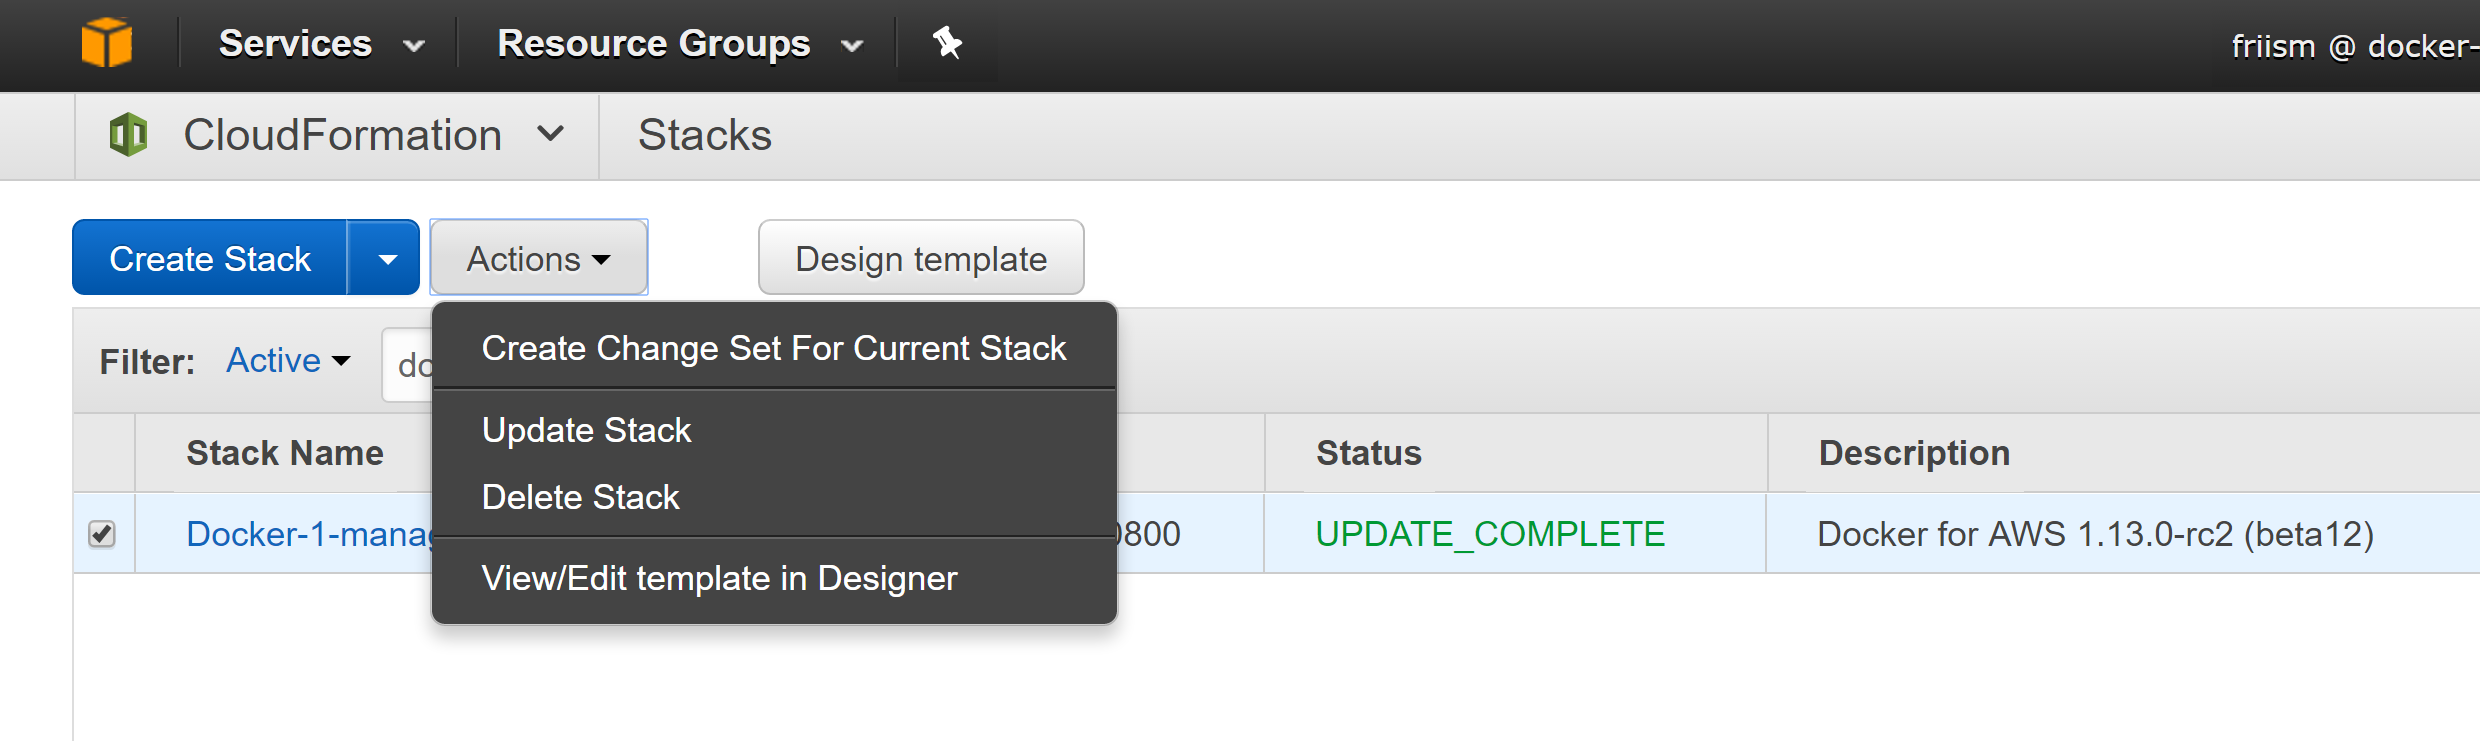Select Update Stack from Actions menu
2480x741 pixels.
click(586, 430)
